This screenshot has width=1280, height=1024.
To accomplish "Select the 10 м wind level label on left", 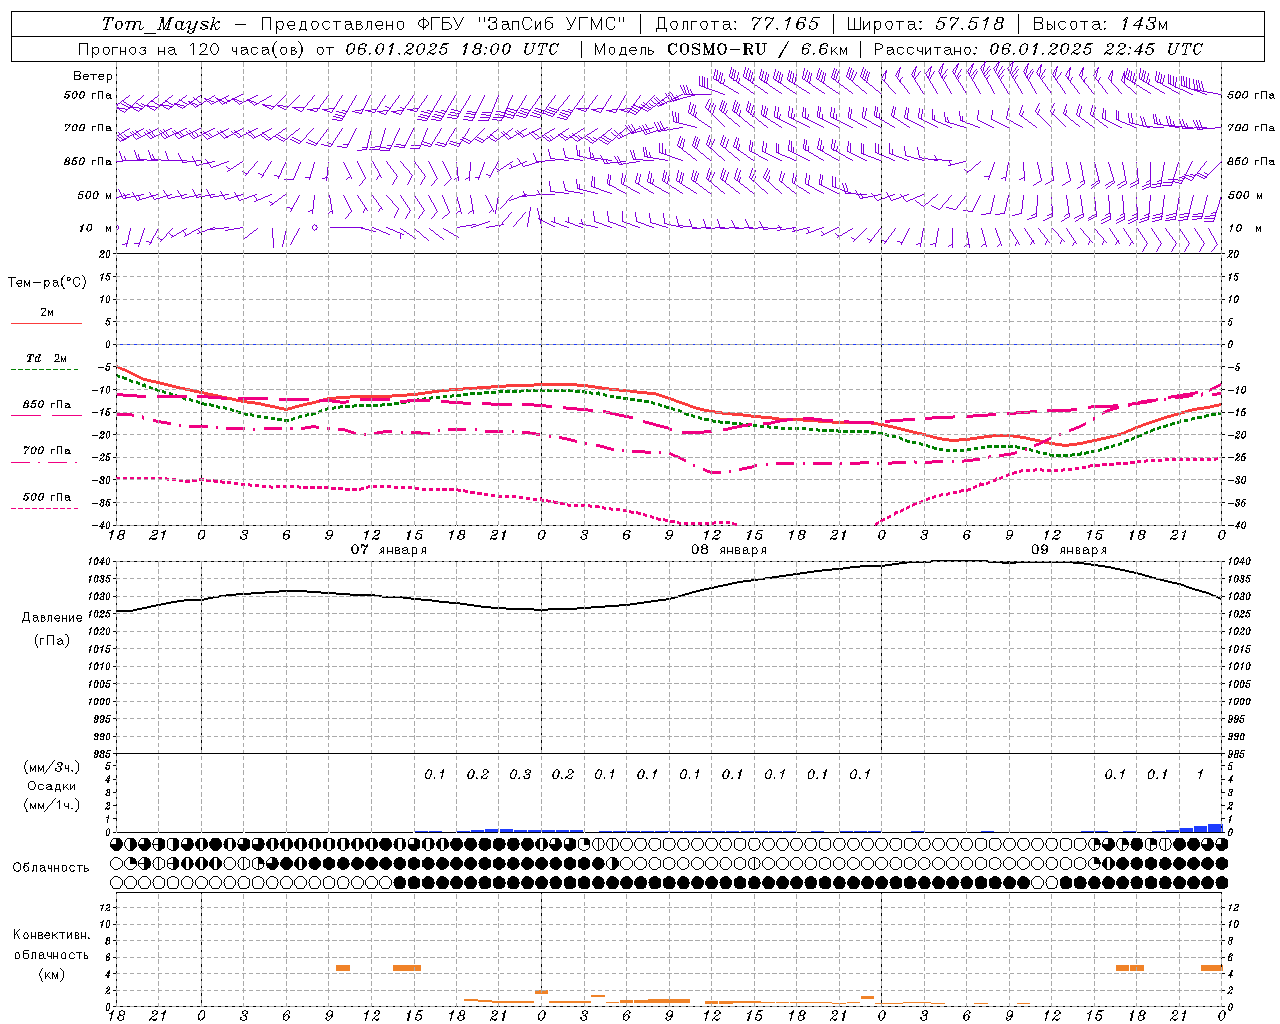I will click(x=96, y=228).
